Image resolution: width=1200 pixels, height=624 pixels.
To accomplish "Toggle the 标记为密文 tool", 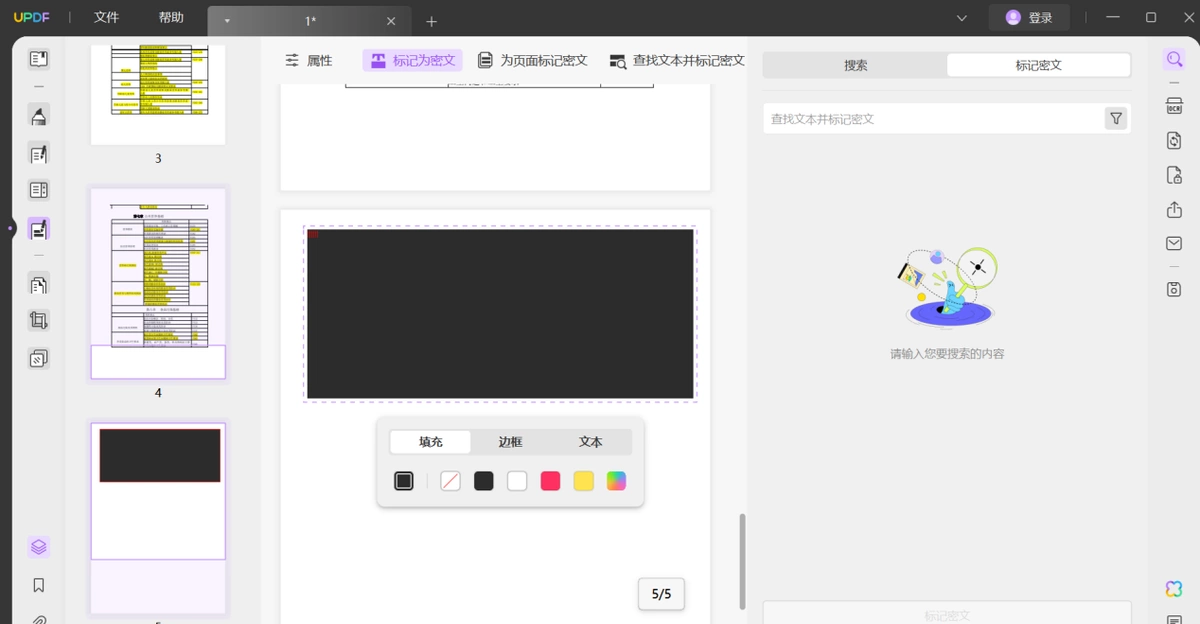I will tap(412, 60).
